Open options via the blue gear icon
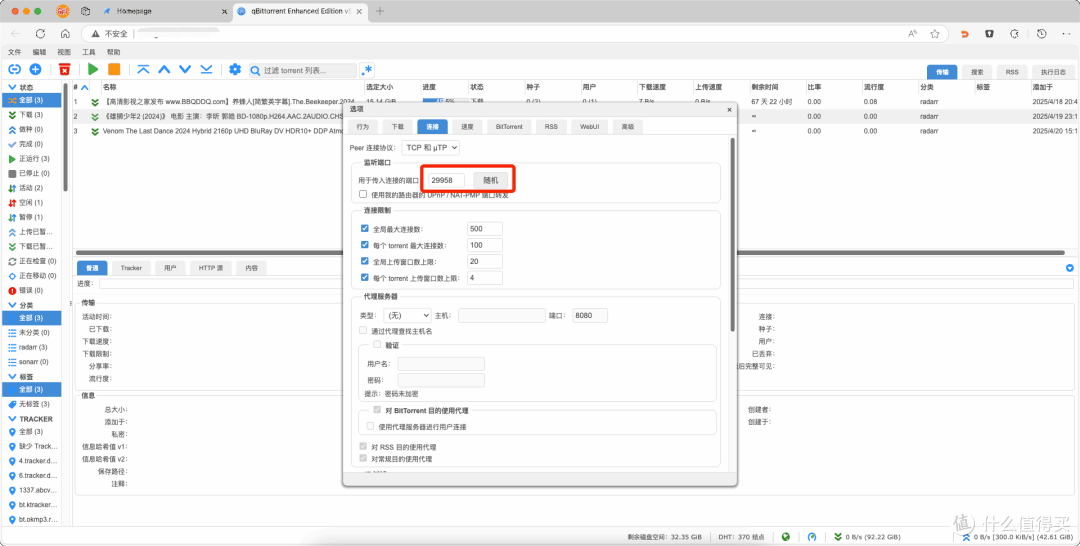 [x=235, y=70]
